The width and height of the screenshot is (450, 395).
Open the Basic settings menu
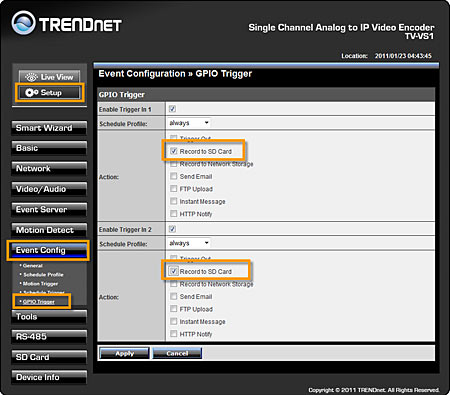click(49, 148)
